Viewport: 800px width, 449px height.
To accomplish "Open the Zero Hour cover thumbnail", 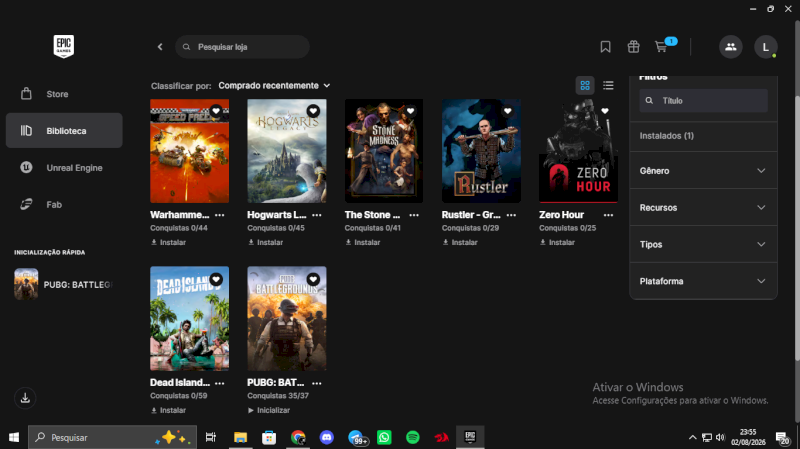I will [x=578, y=151].
